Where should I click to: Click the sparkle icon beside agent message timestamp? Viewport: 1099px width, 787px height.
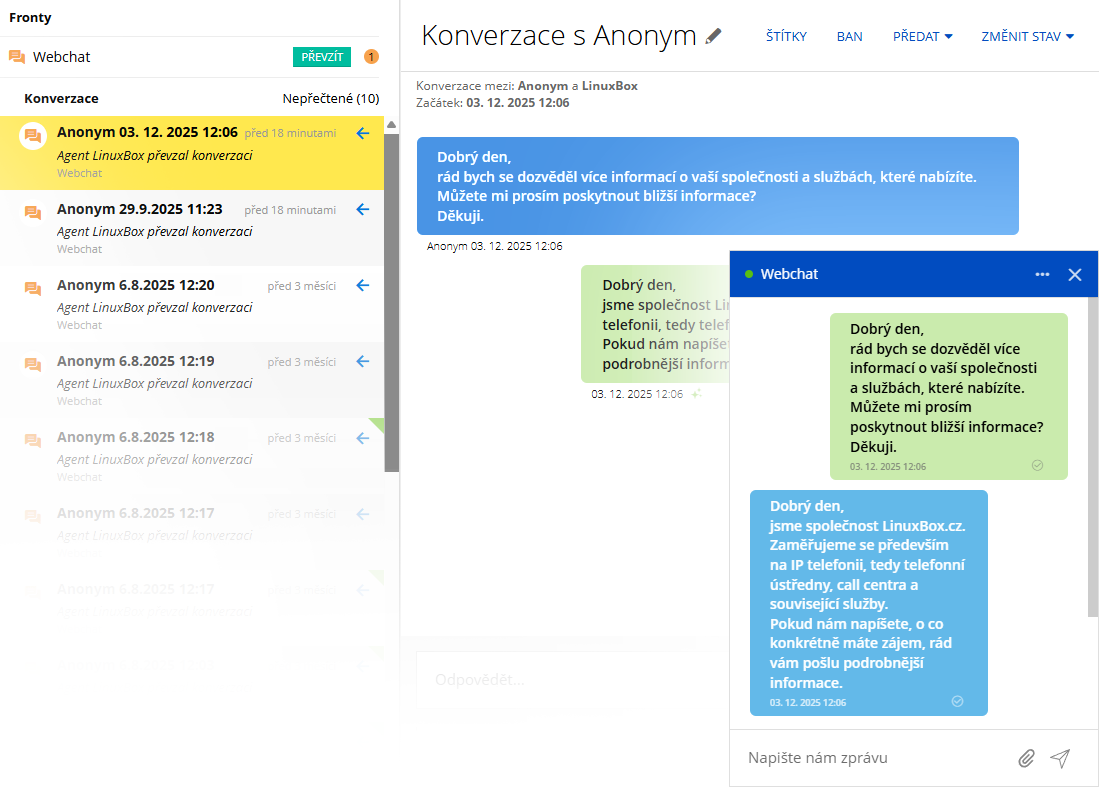pos(697,394)
